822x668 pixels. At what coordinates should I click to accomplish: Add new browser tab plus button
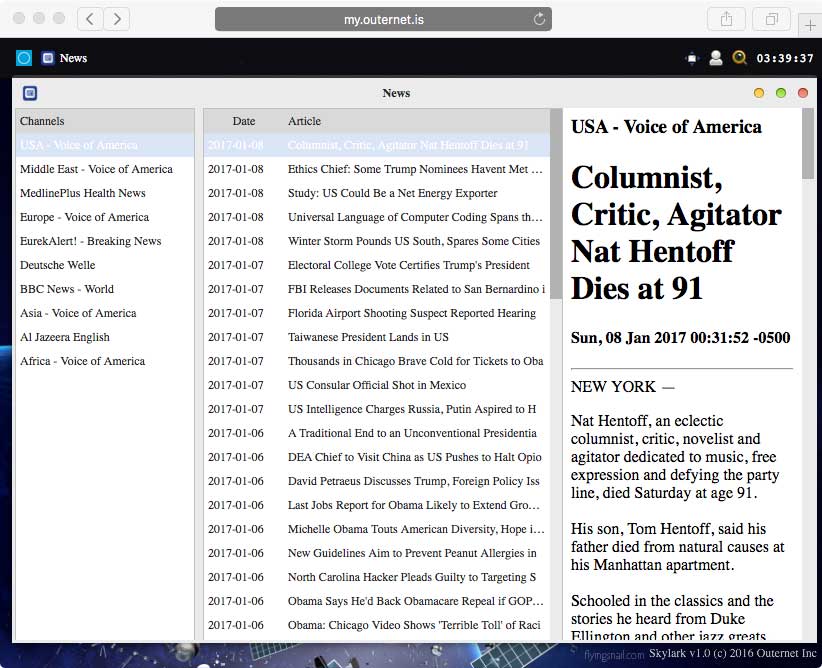click(x=810, y=25)
